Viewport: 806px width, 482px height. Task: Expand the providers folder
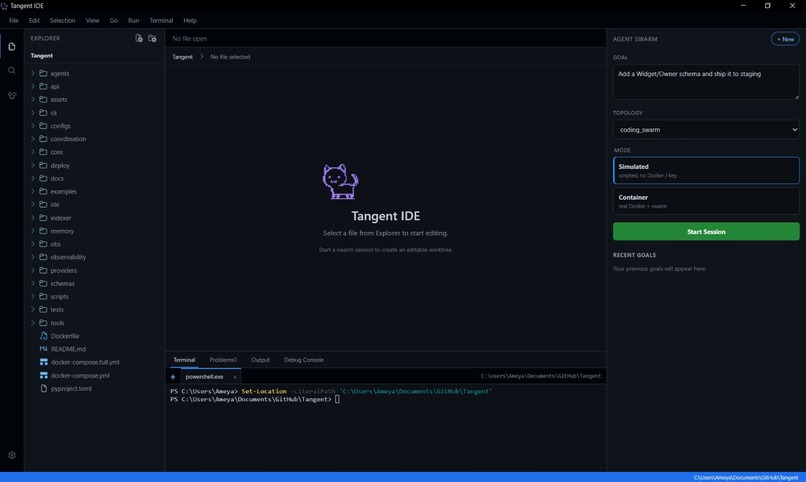click(33, 270)
